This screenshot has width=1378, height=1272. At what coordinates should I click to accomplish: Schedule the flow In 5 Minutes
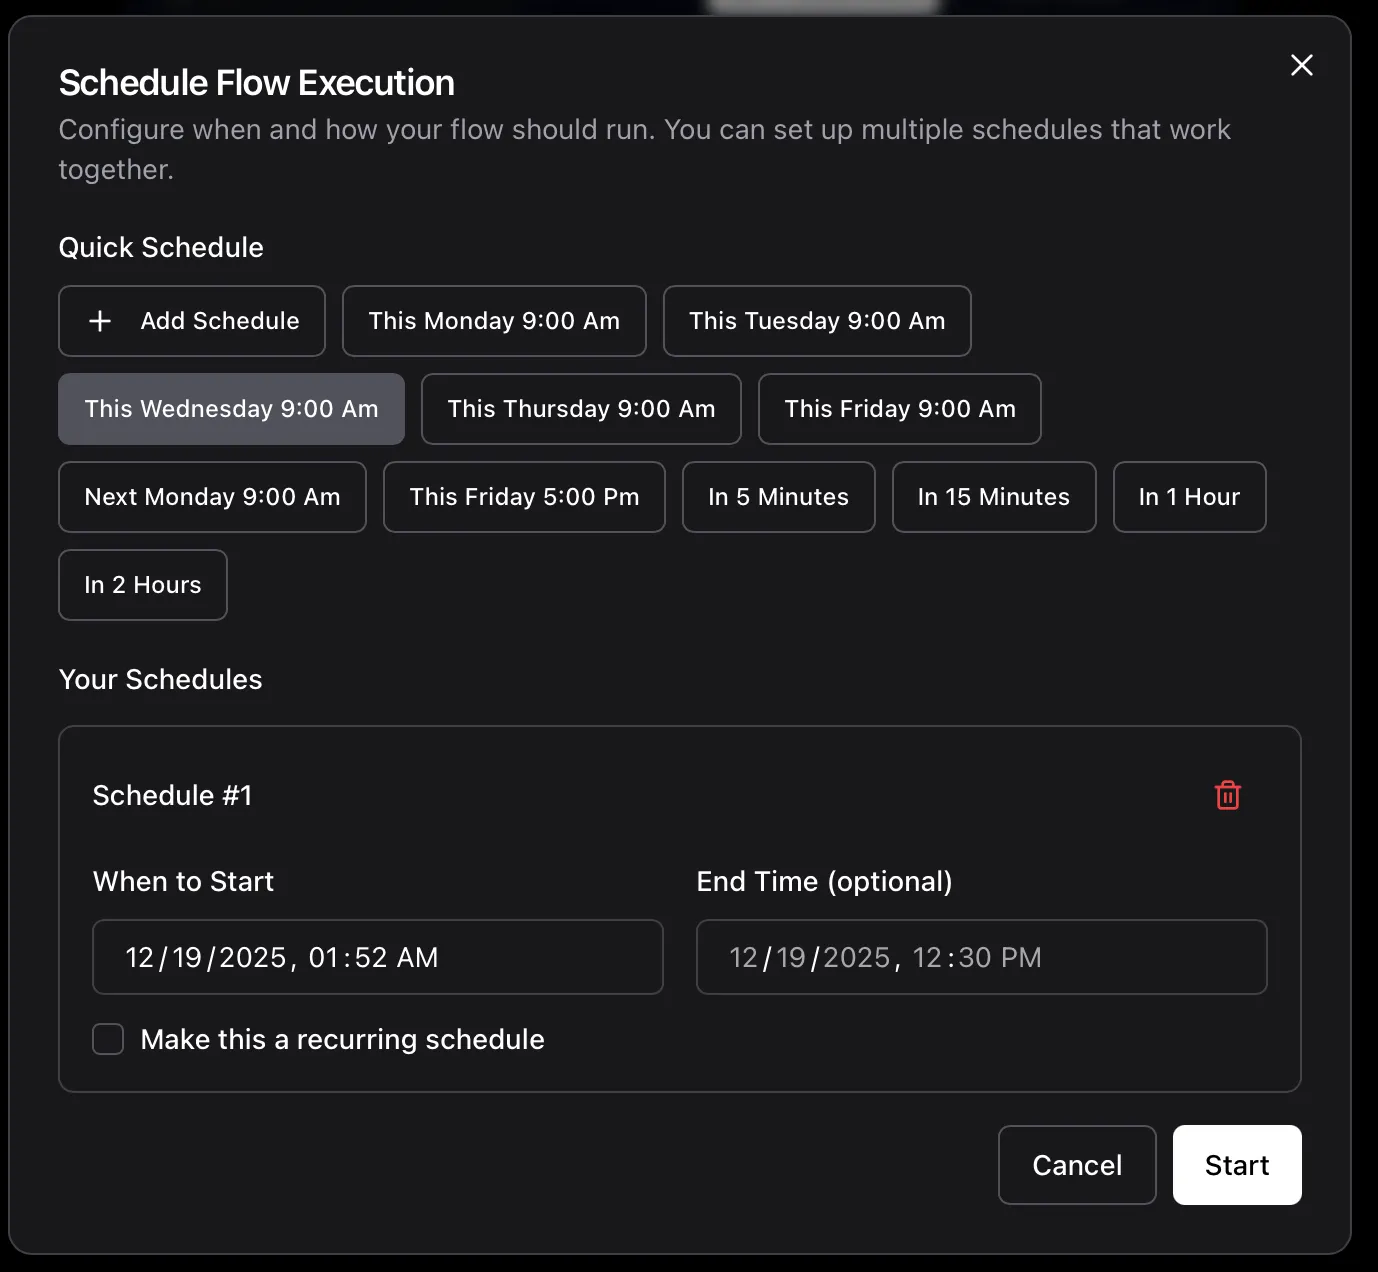[778, 497]
